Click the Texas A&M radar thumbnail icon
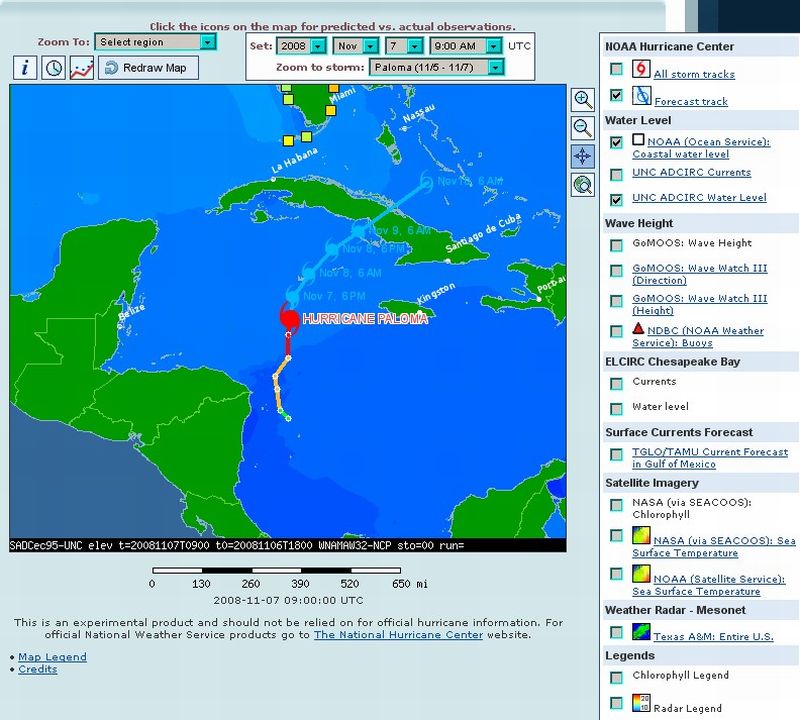Viewport: 800px width, 720px height. tap(641, 631)
